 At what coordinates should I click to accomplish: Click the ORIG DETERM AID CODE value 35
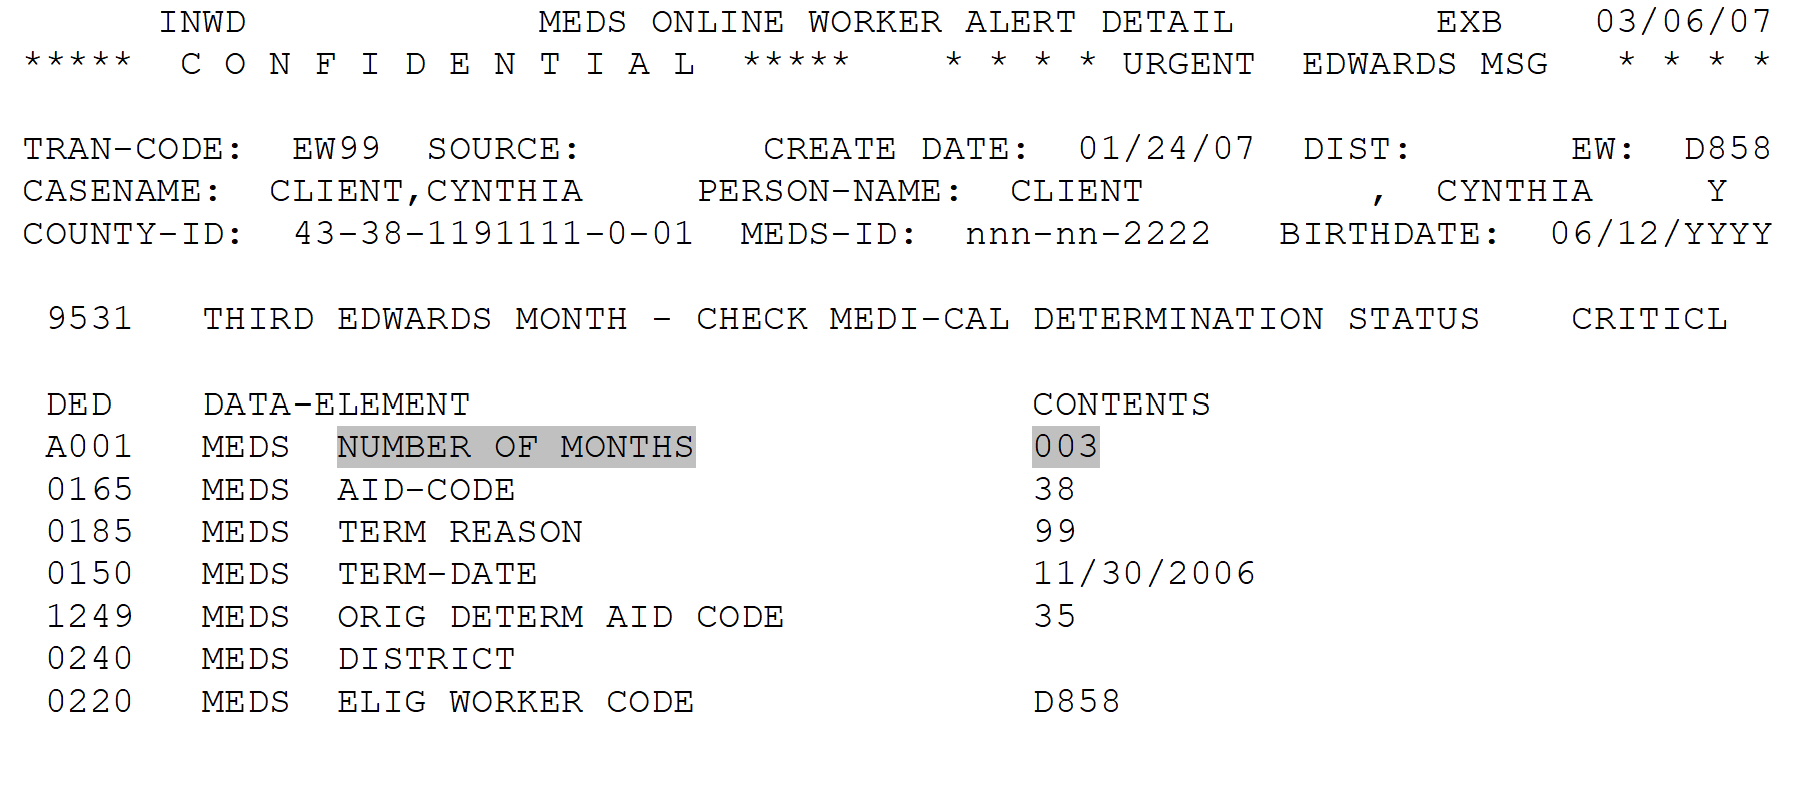[x=1055, y=617]
